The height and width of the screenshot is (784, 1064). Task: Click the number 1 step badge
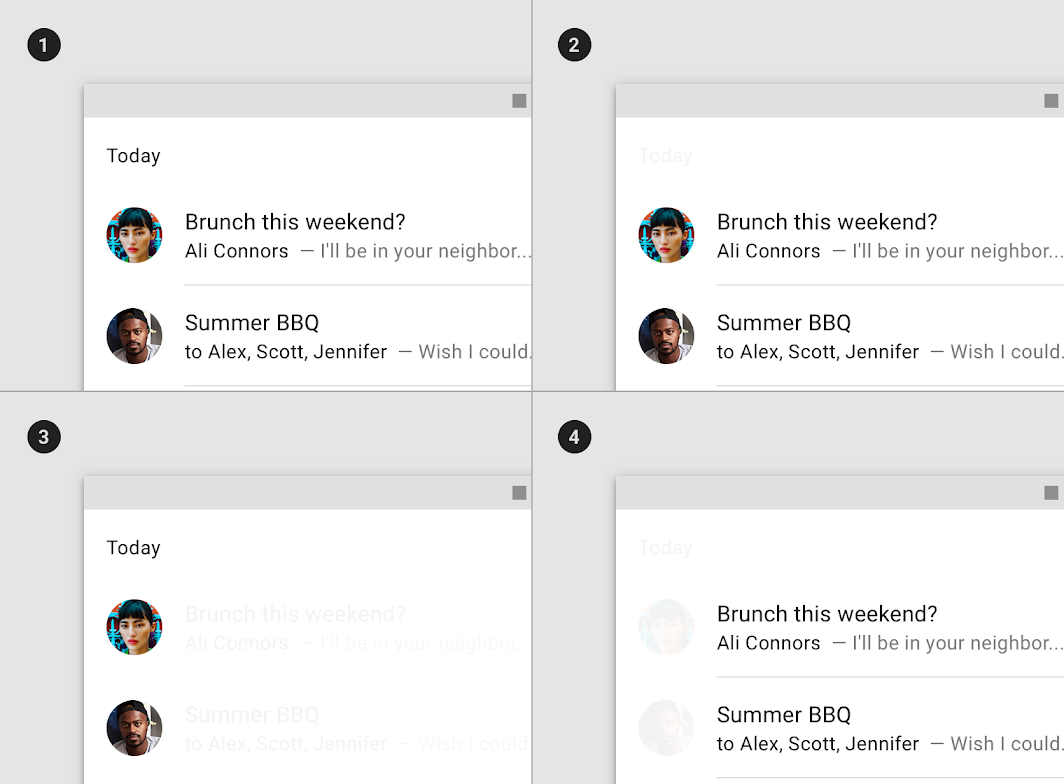(44, 45)
